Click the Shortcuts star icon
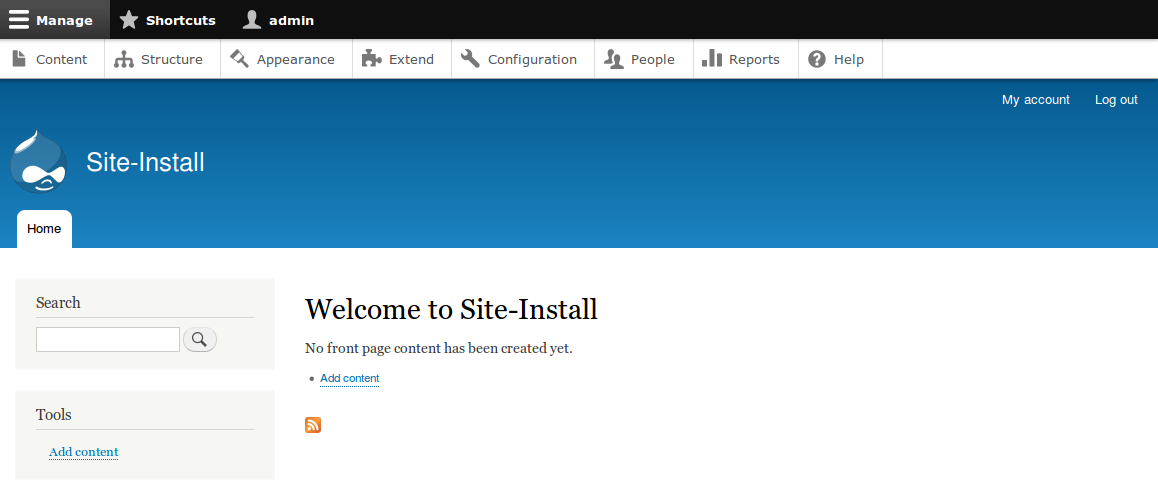 [129, 20]
